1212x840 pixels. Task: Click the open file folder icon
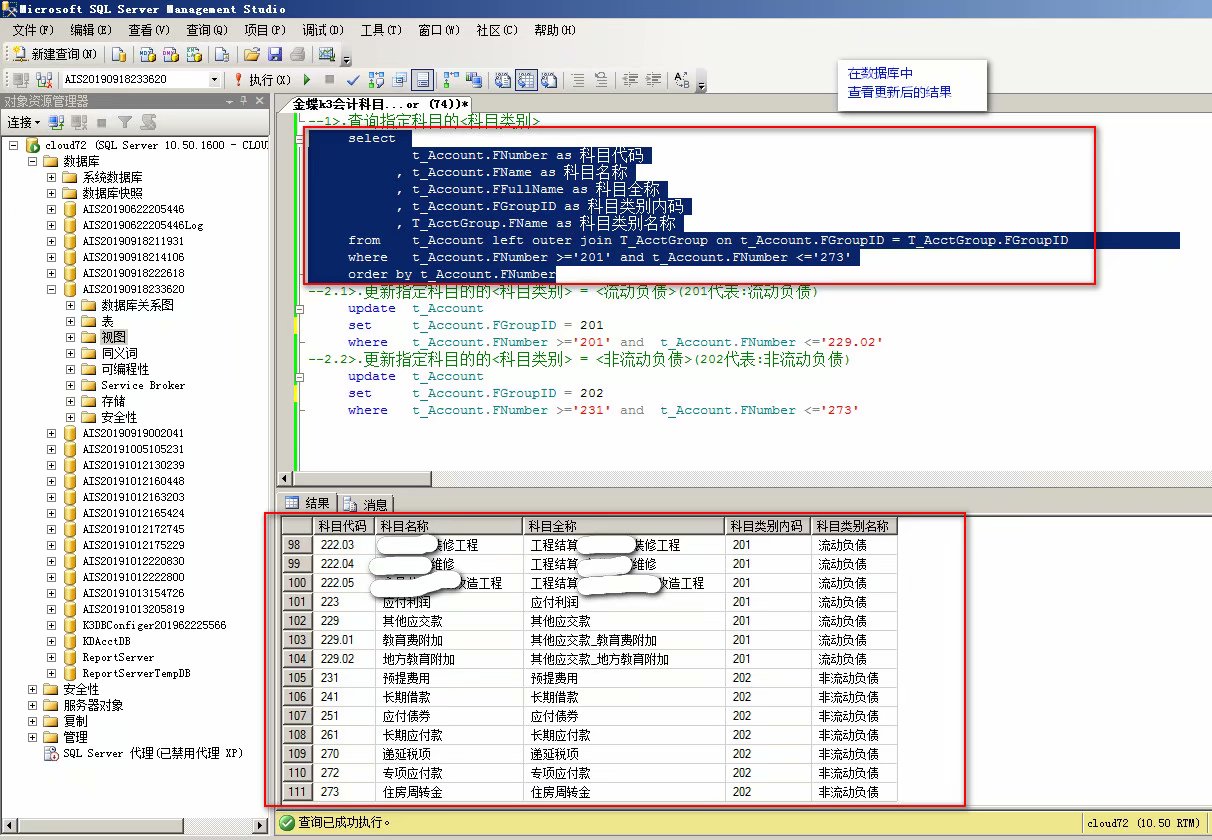[252, 54]
